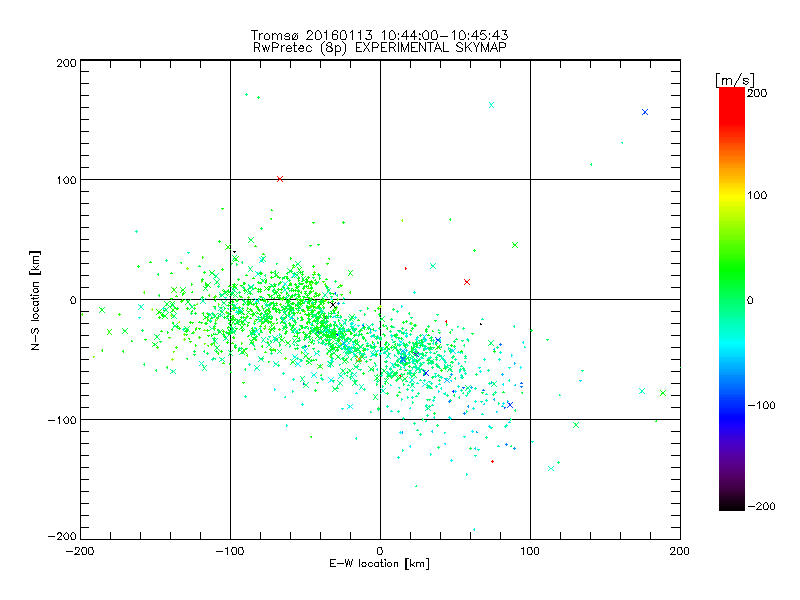Click the y-axis tick label '100'
Viewport: 800px width, 600px height.
click(x=66, y=180)
